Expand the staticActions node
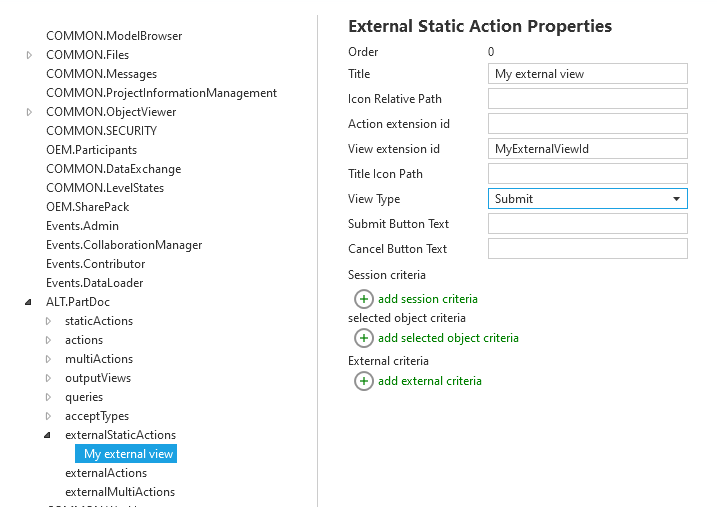This screenshot has width=717, height=507. click(49, 321)
